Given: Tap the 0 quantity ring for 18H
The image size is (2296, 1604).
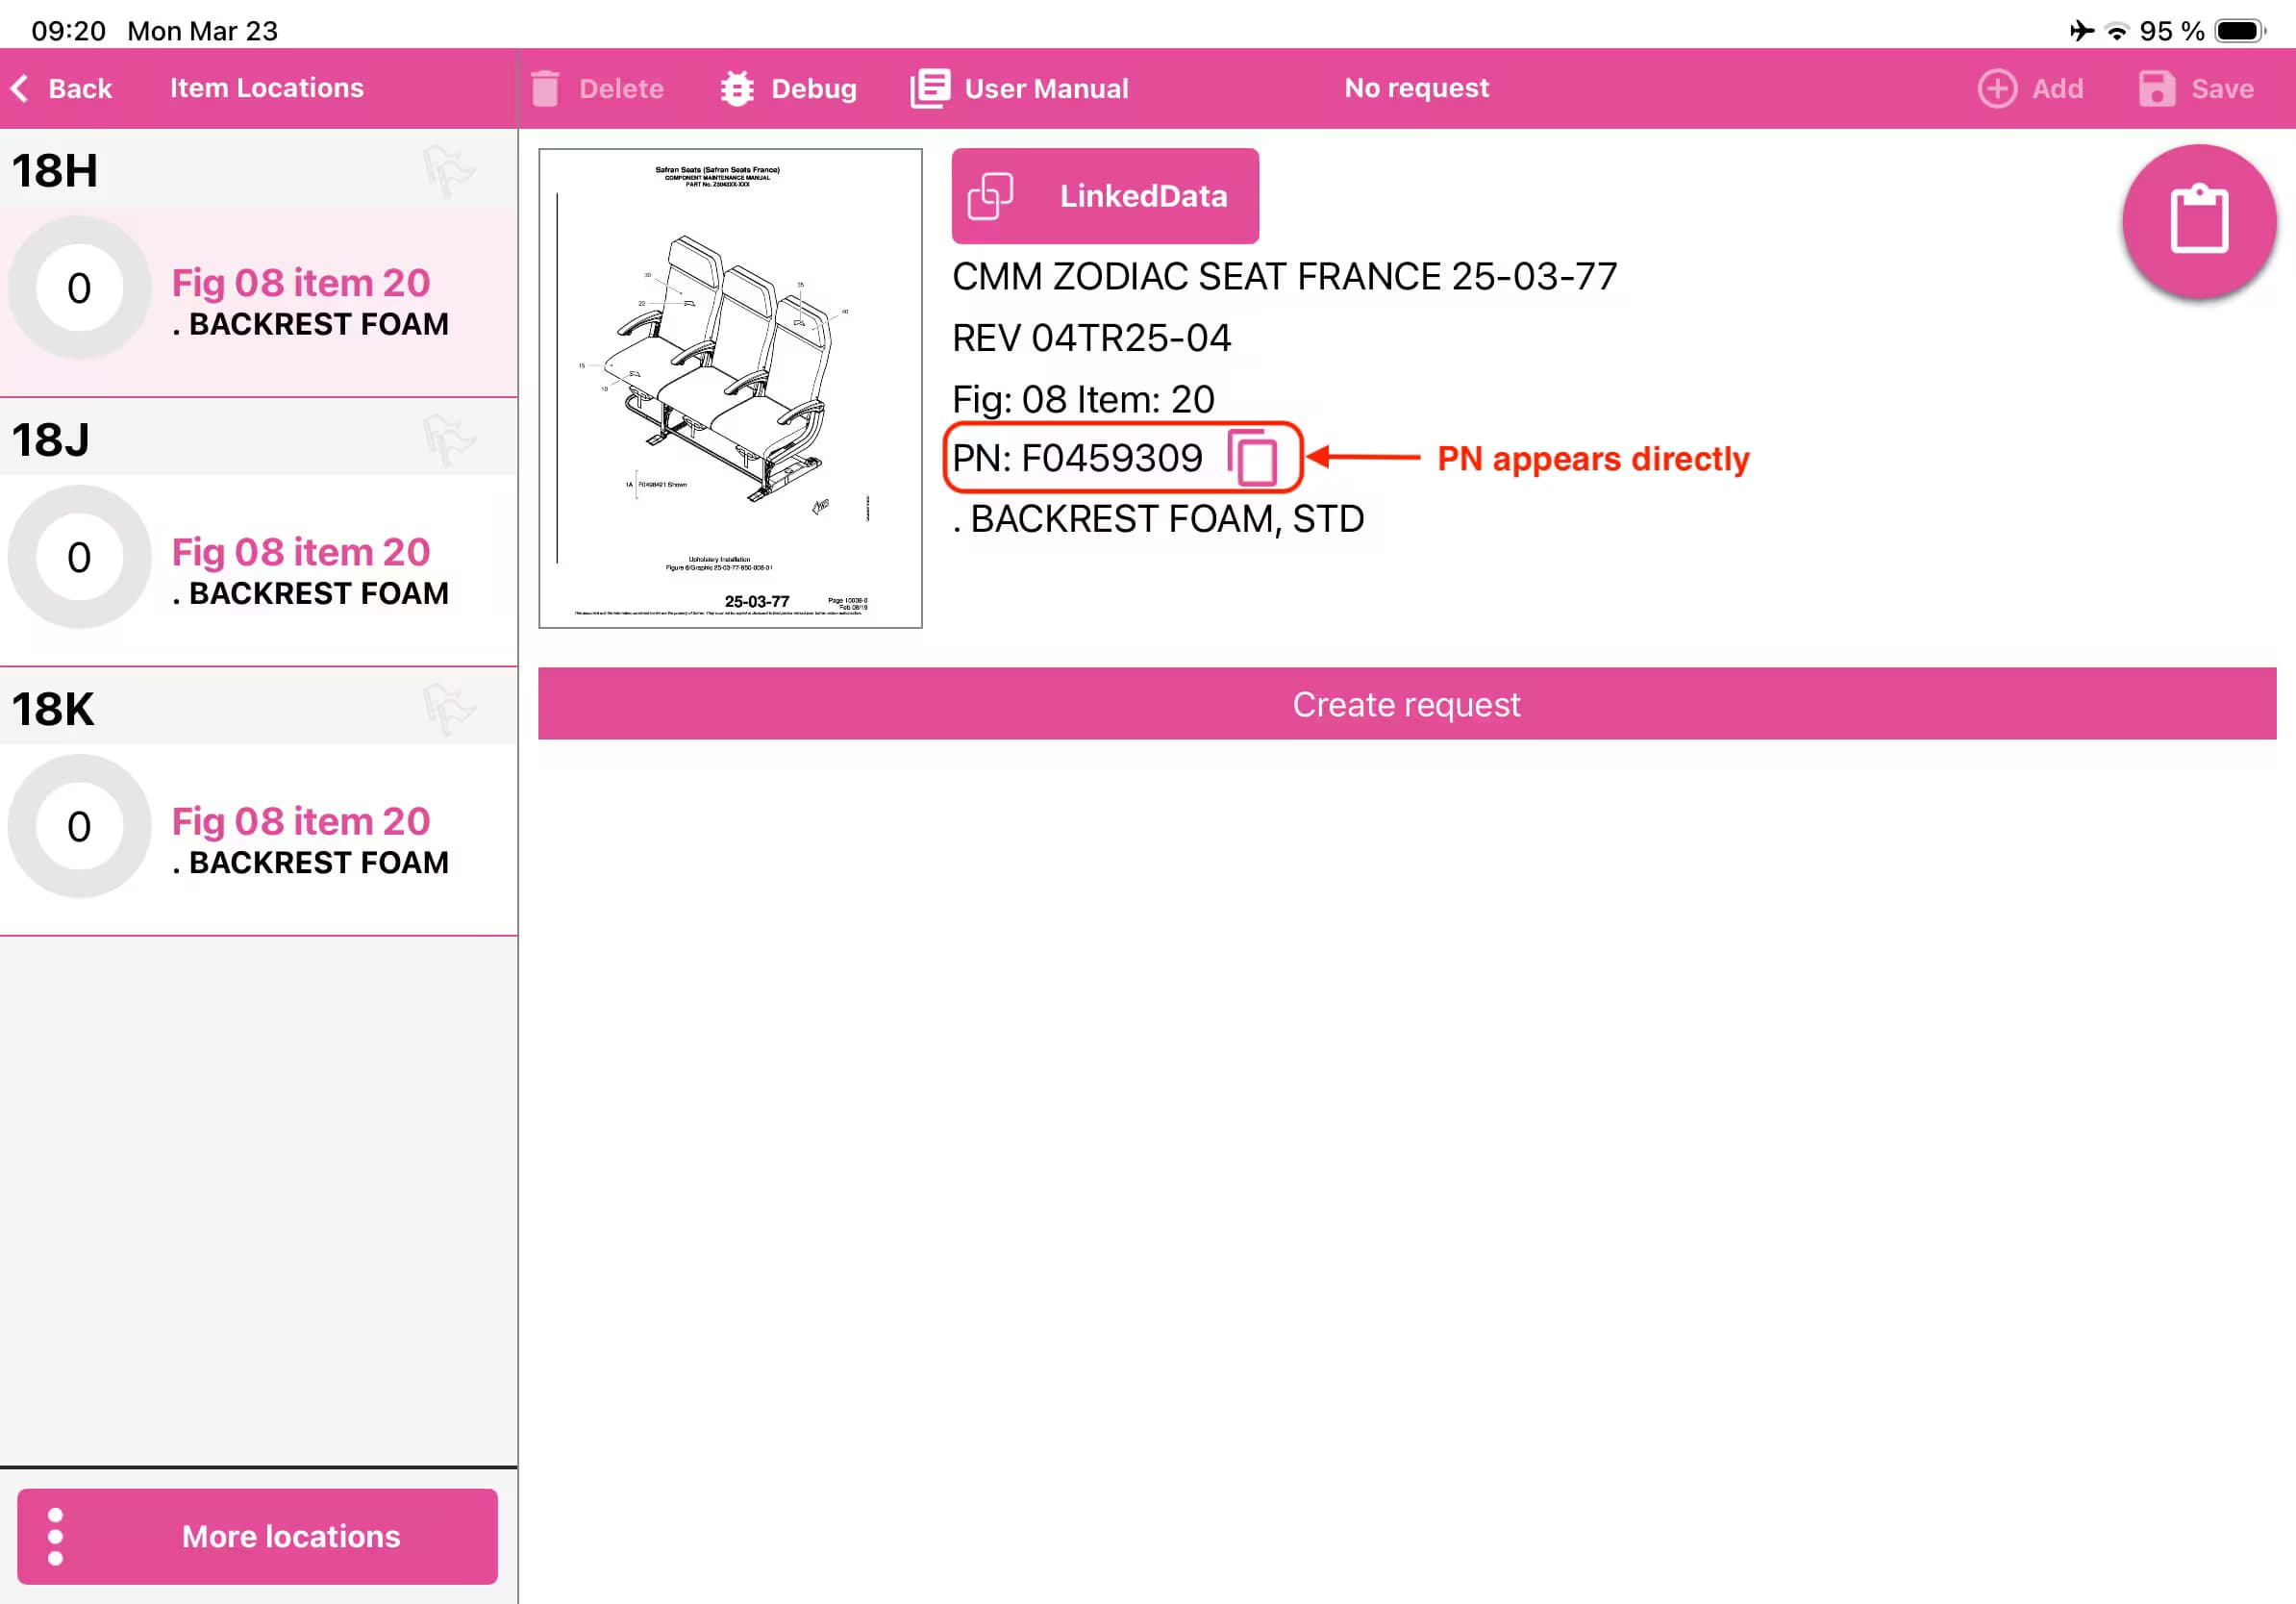Looking at the screenshot, I should pyautogui.click(x=79, y=288).
